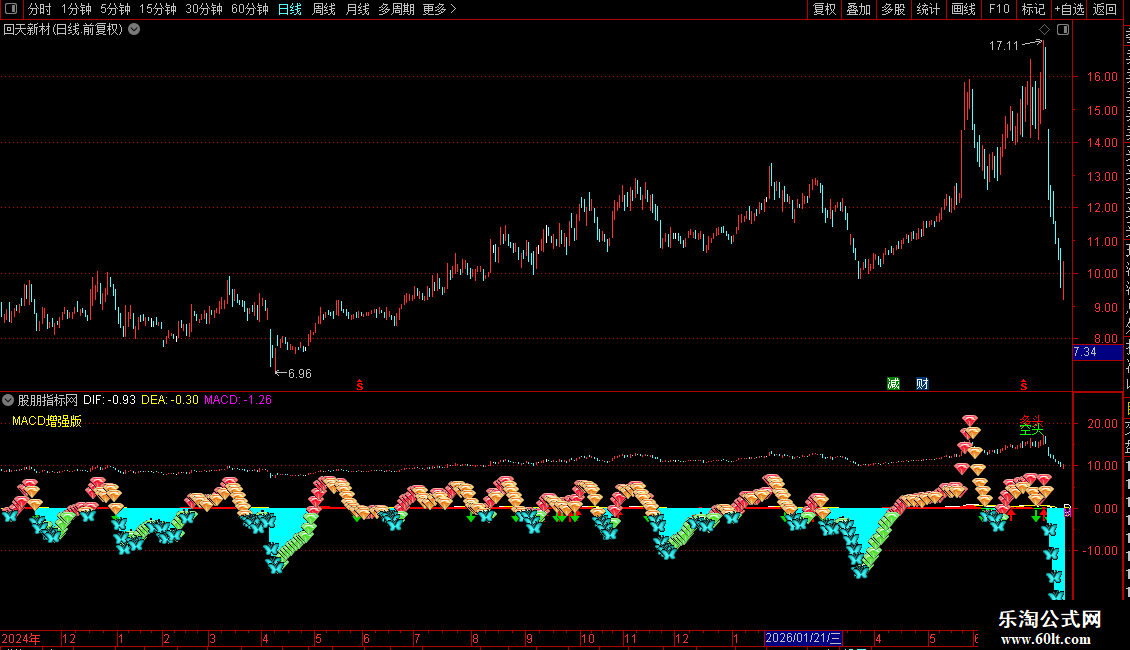Click the red S marker at far right
The height and width of the screenshot is (650, 1130).
tap(1023, 386)
